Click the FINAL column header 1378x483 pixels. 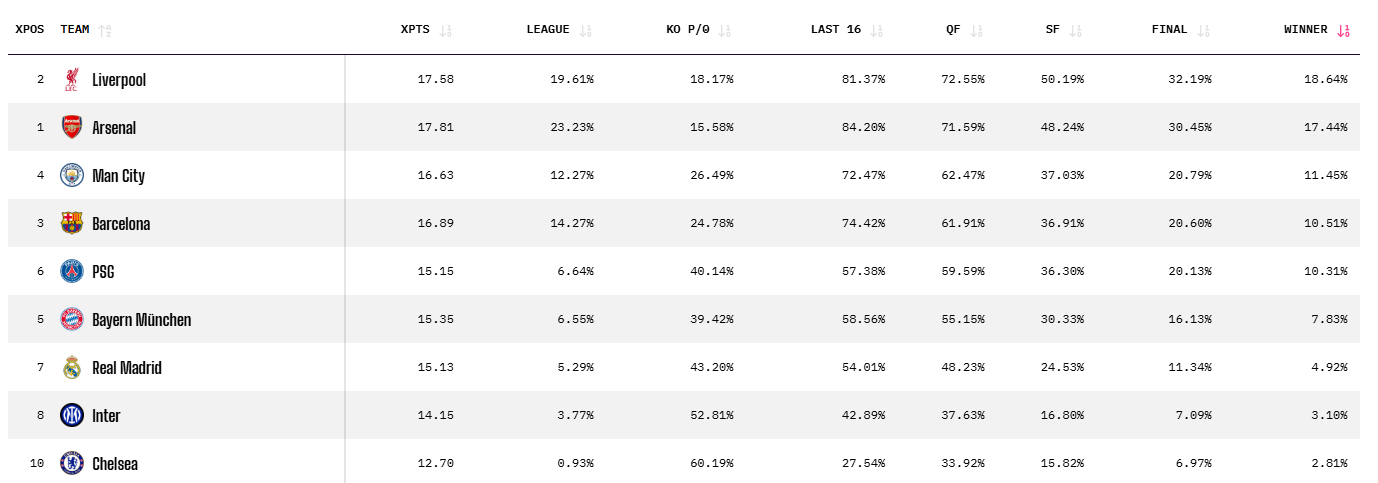(1169, 30)
